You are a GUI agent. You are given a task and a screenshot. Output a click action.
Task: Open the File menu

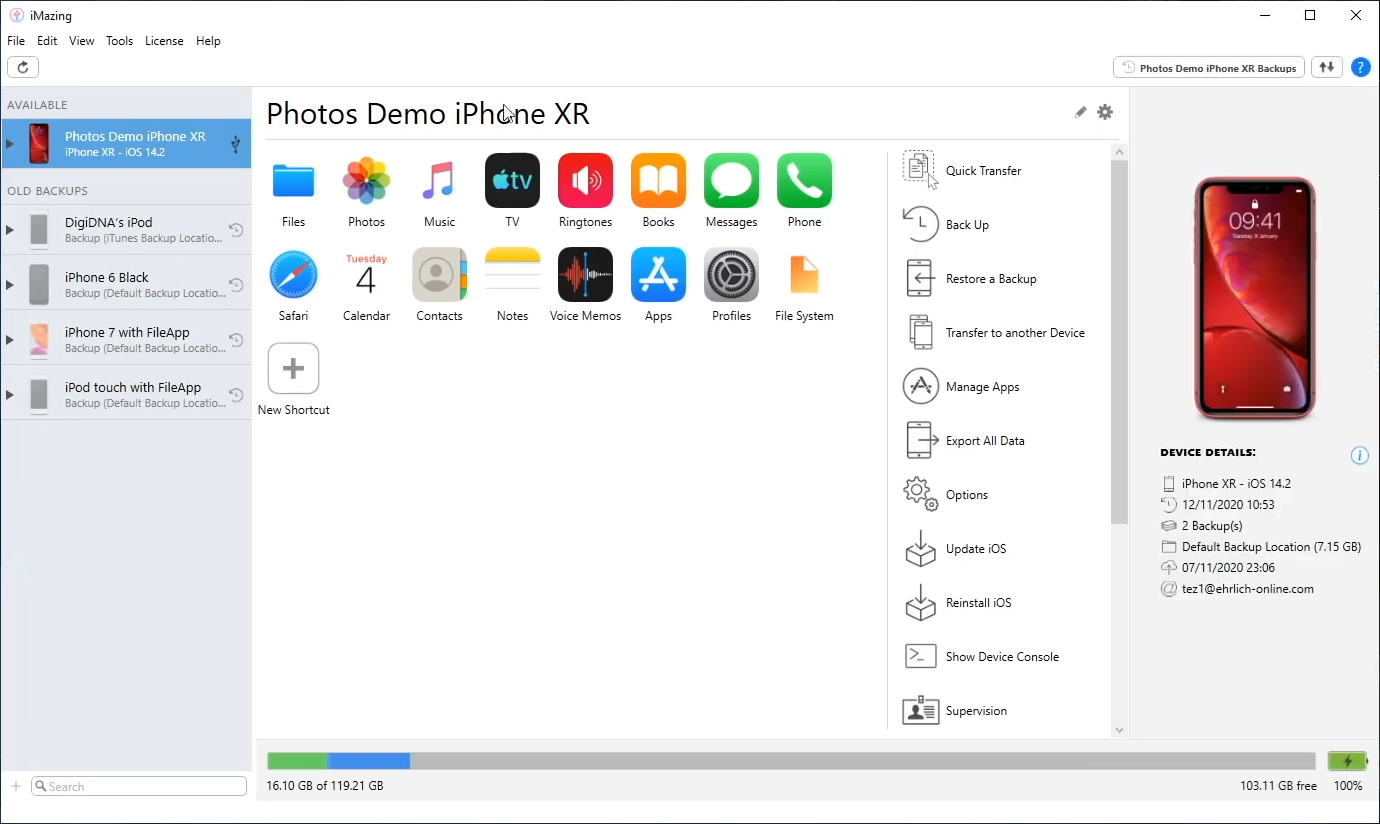pos(16,41)
